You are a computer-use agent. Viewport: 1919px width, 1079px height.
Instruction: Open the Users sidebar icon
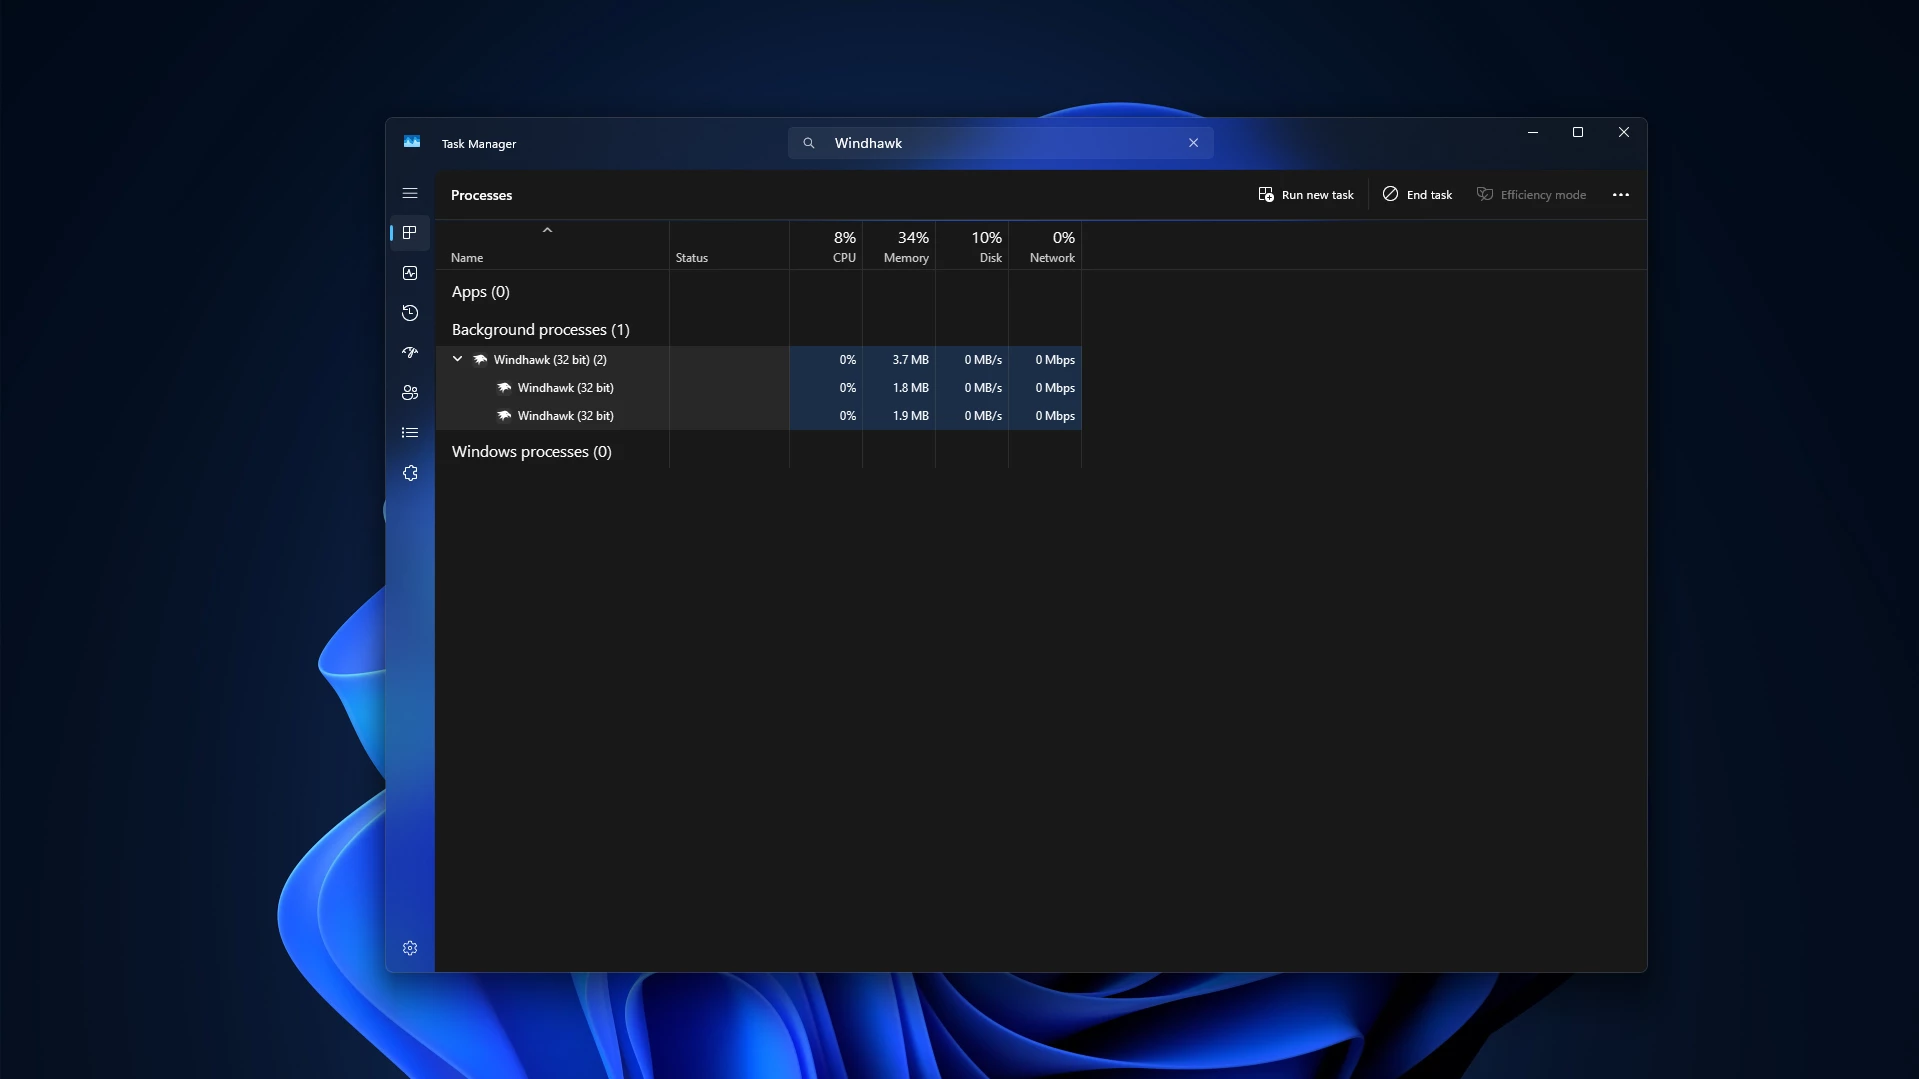[x=410, y=393]
